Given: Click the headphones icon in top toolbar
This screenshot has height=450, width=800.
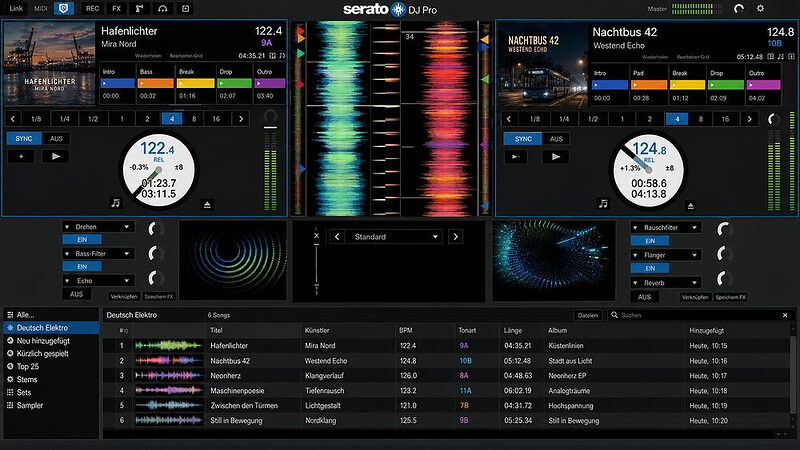Looking at the screenshot, I should (162, 8).
